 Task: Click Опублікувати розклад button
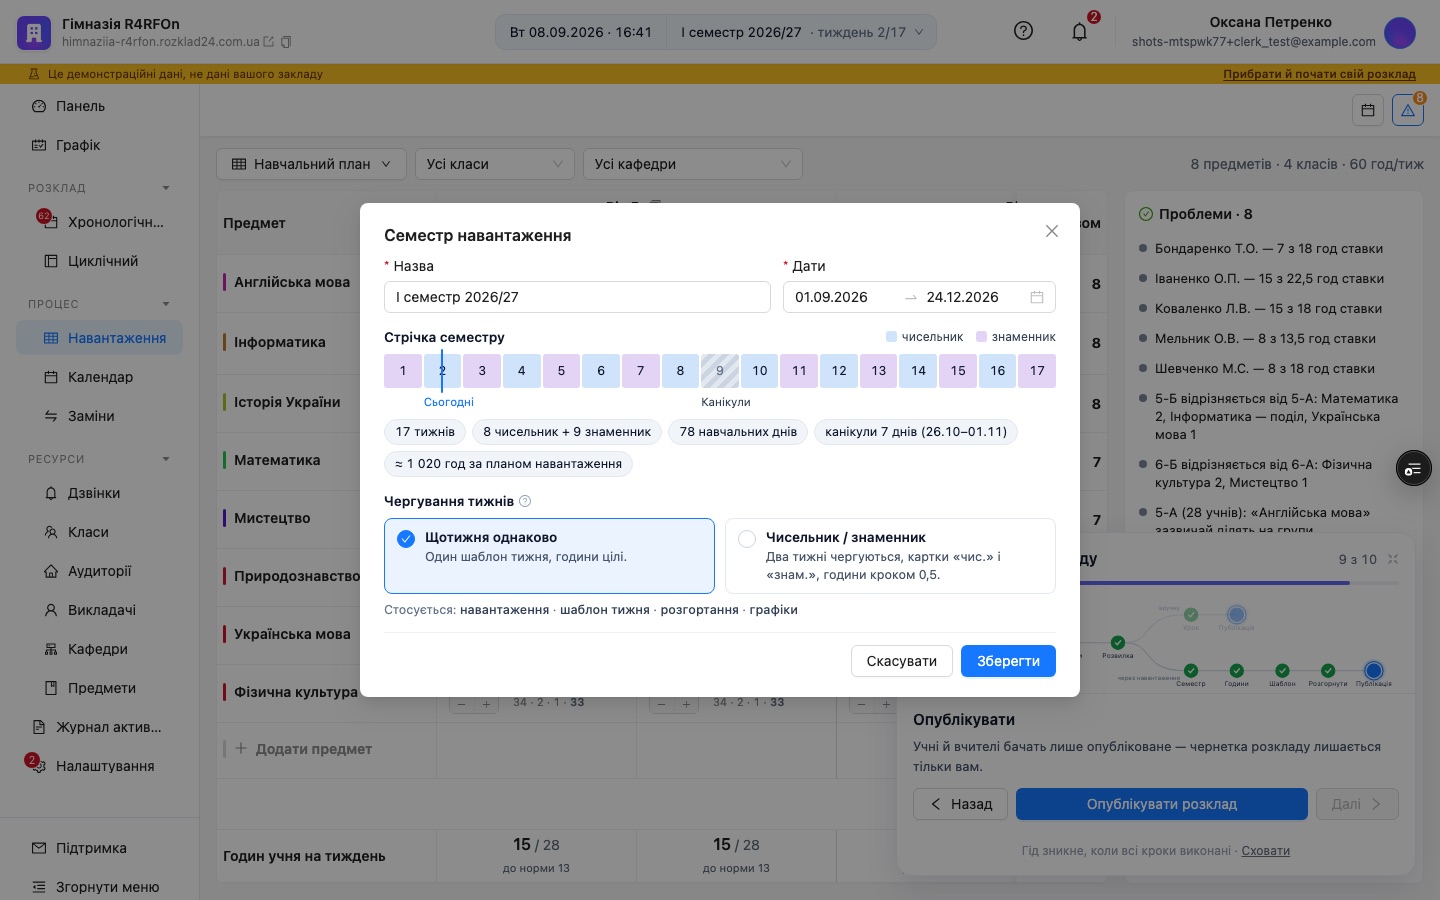(x=1162, y=804)
